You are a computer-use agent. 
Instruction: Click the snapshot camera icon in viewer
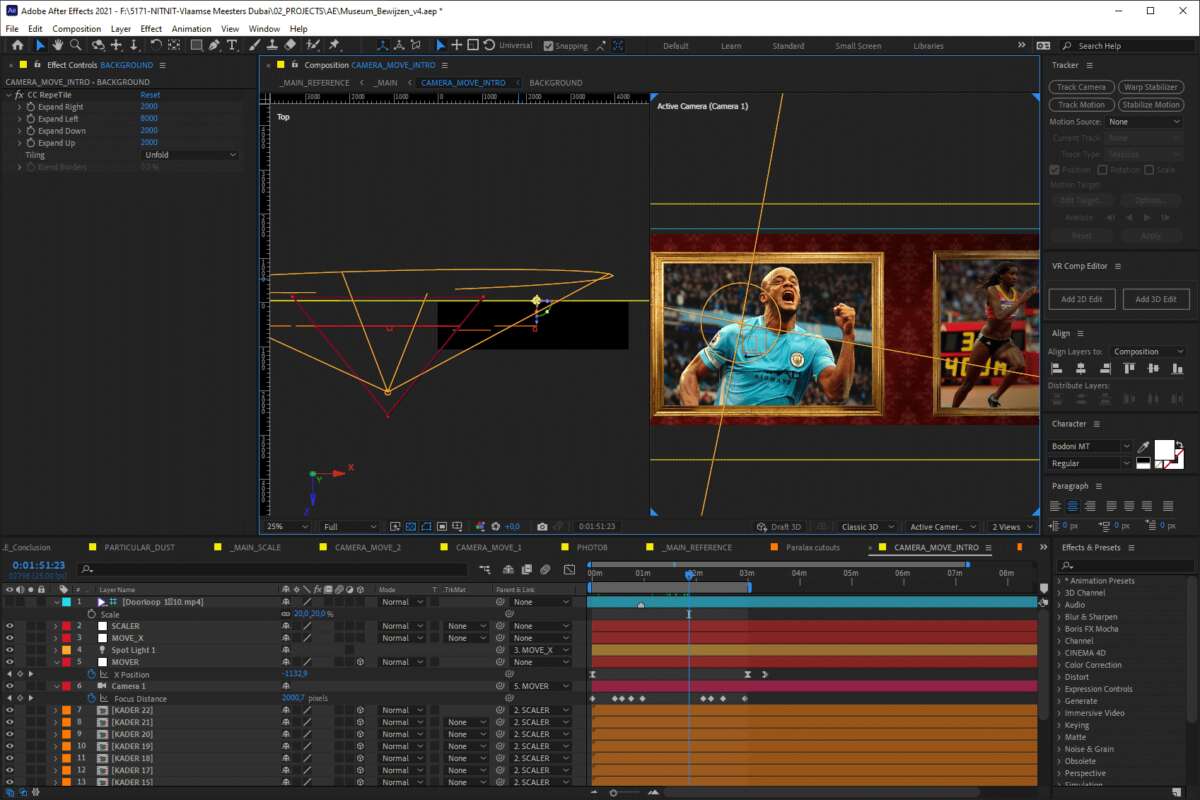click(x=542, y=526)
